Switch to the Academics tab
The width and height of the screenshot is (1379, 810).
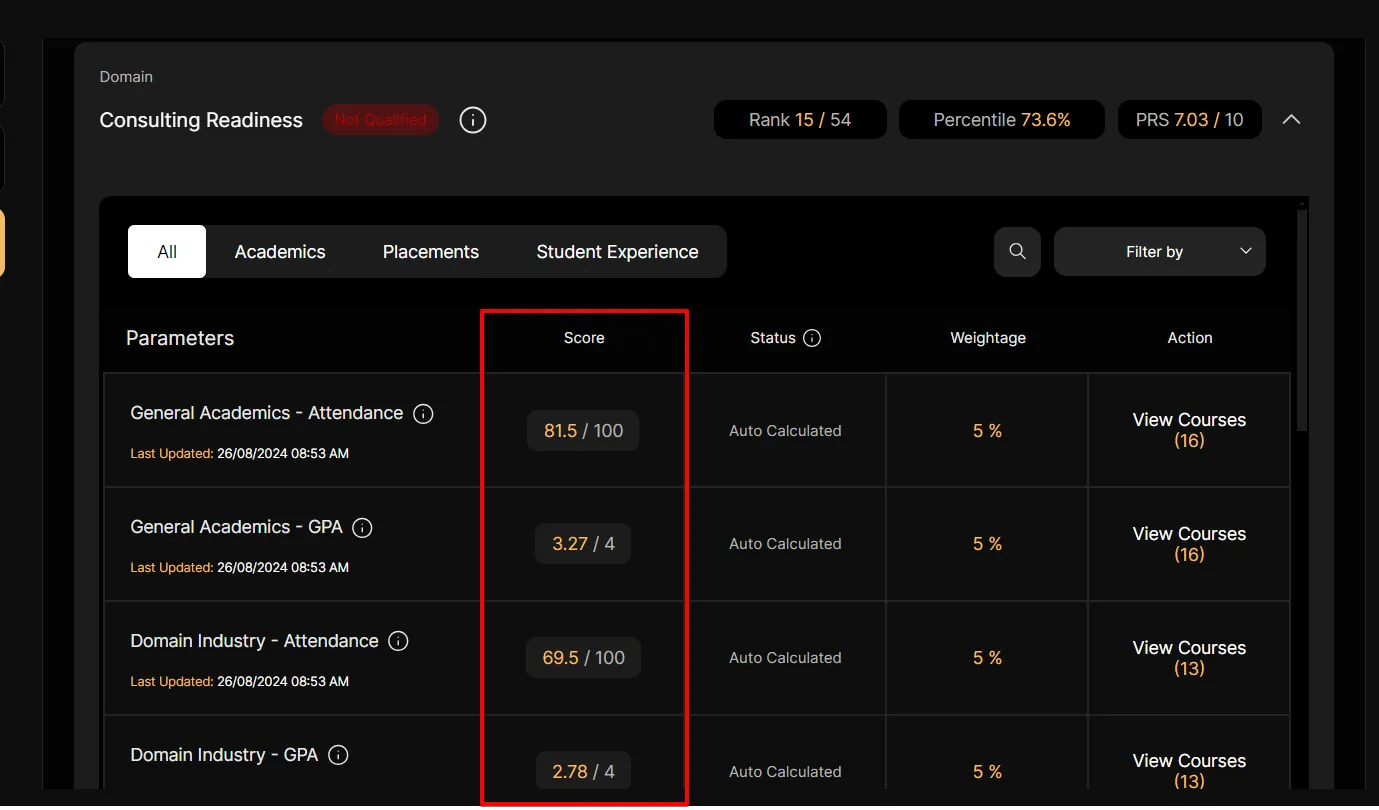click(280, 252)
